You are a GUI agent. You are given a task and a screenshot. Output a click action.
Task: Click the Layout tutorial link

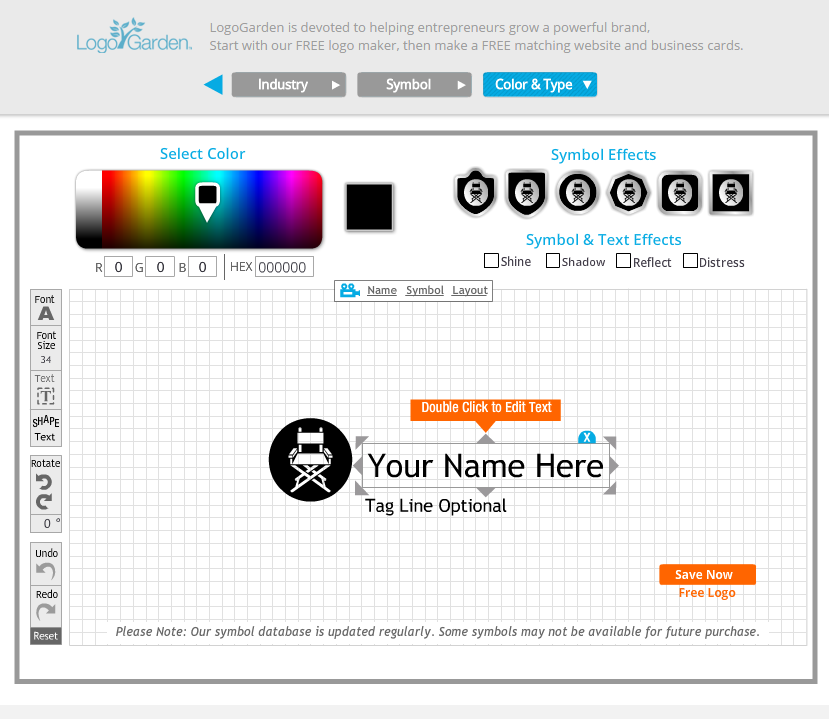pyautogui.click(x=469, y=290)
